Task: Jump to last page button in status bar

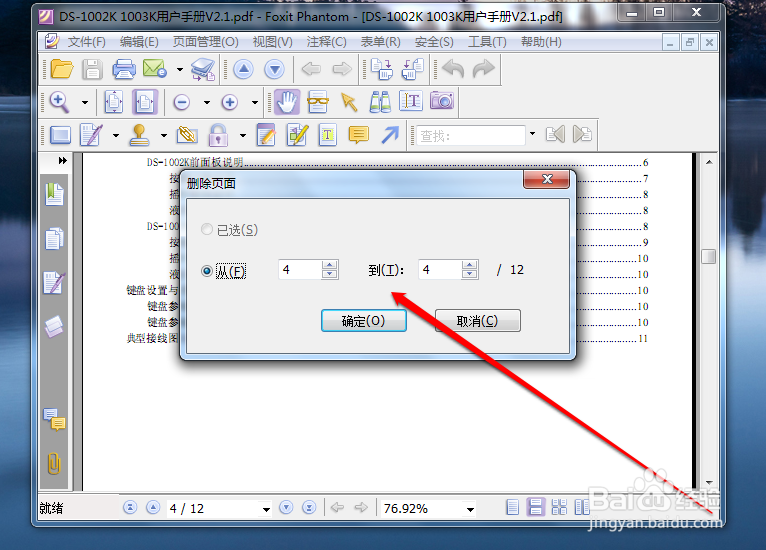Action: pyautogui.click(x=309, y=508)
